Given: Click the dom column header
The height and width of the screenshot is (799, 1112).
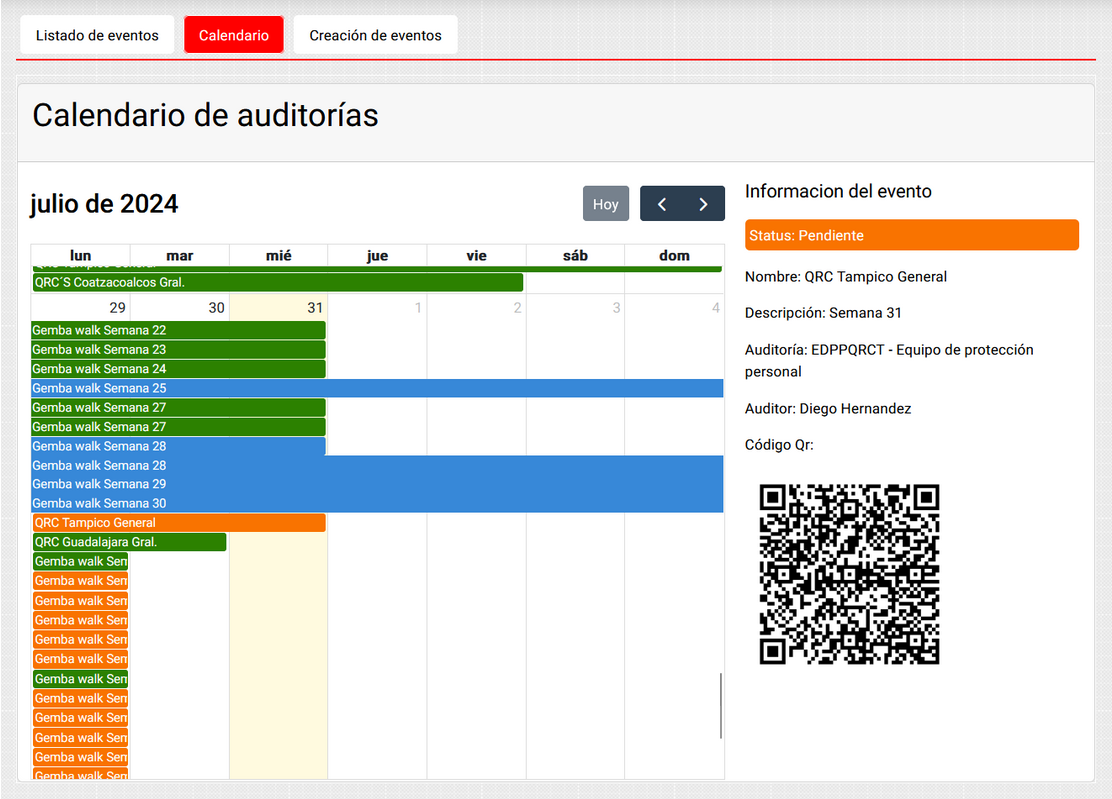Looking at the screenshot, I should click(x=674, y=255).
